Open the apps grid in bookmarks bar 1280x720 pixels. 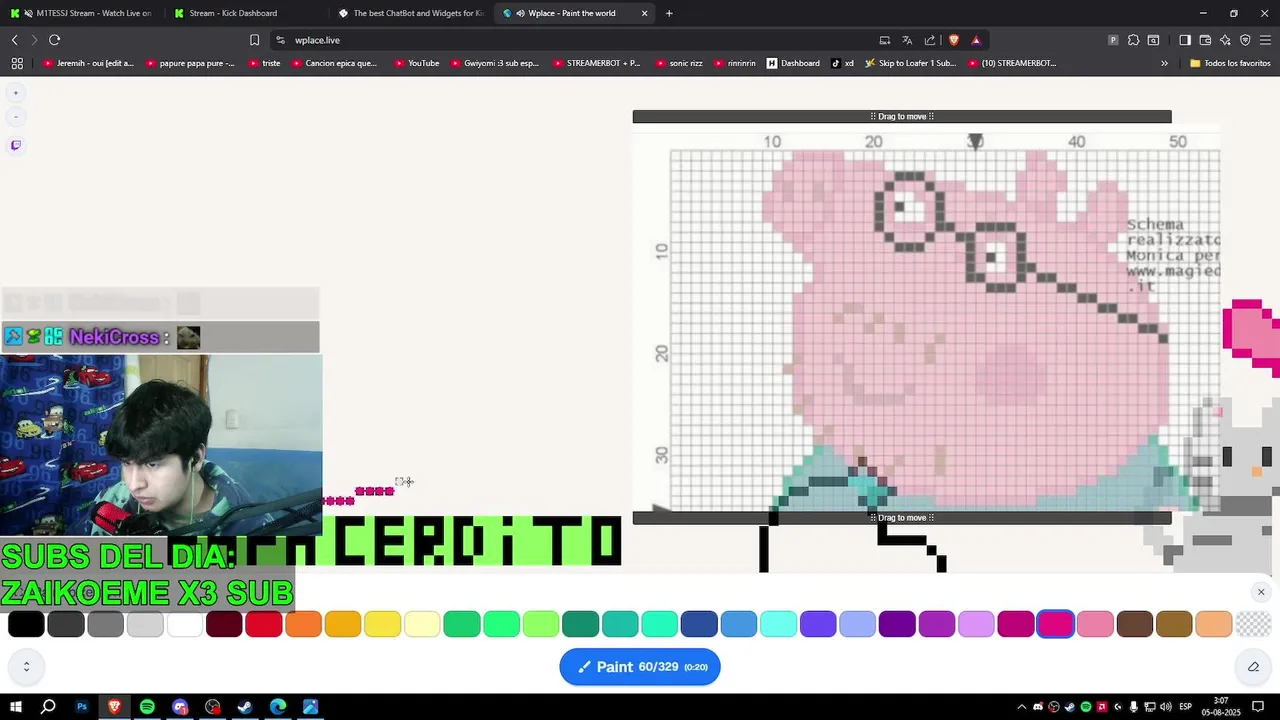(17, 63)
